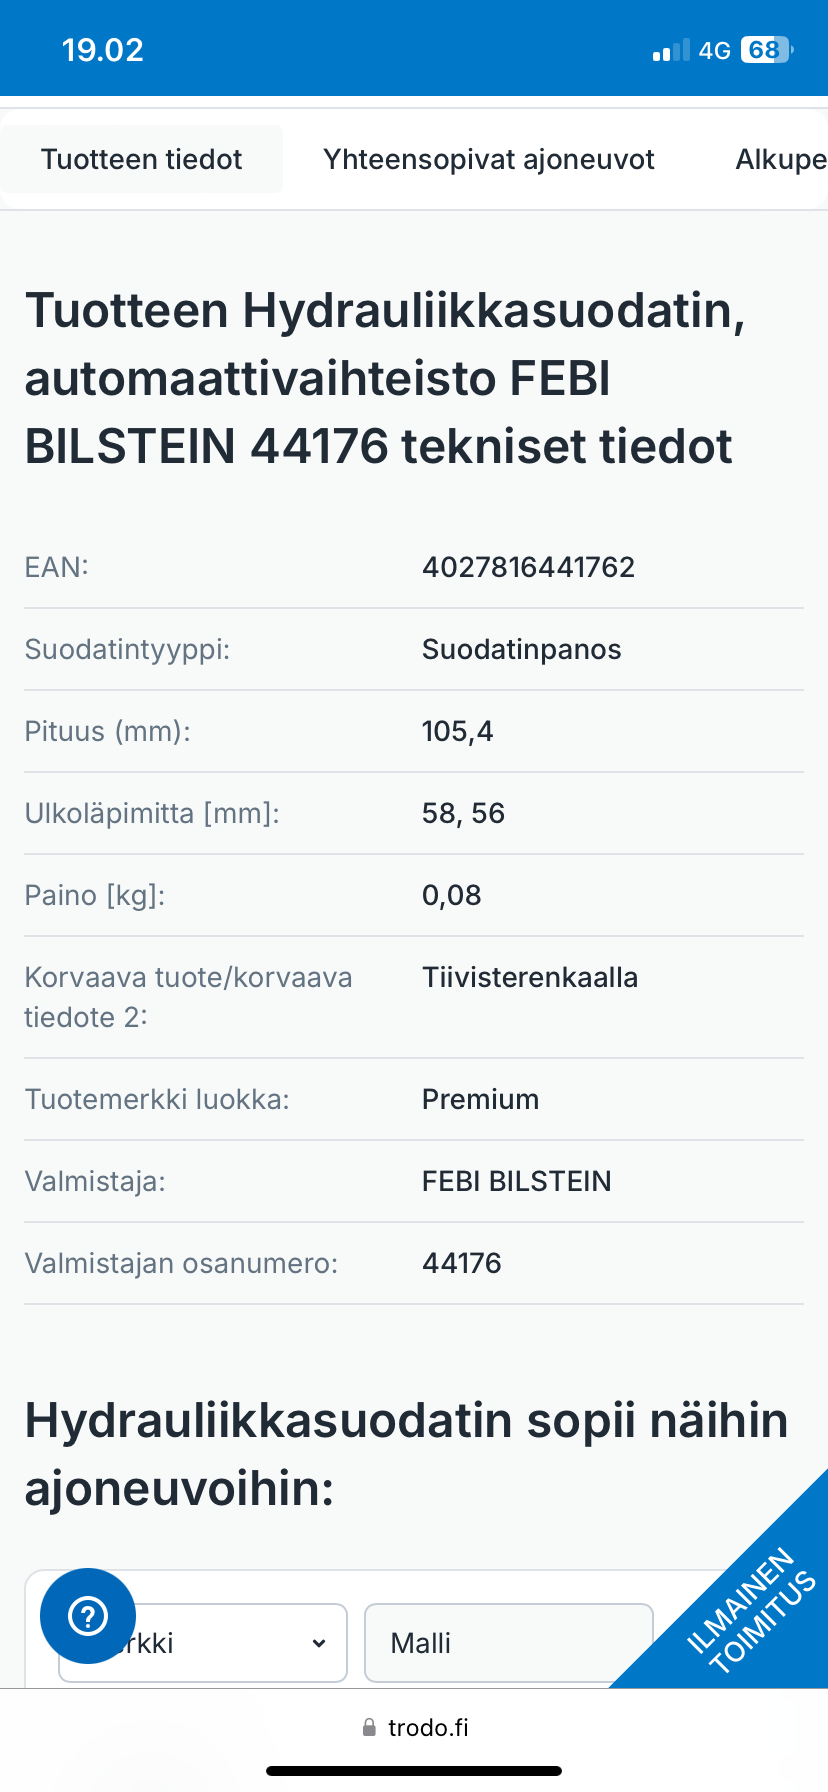Tap the 4G network indicator
The width and height of the screenshot is (828, 1792).
715,50
